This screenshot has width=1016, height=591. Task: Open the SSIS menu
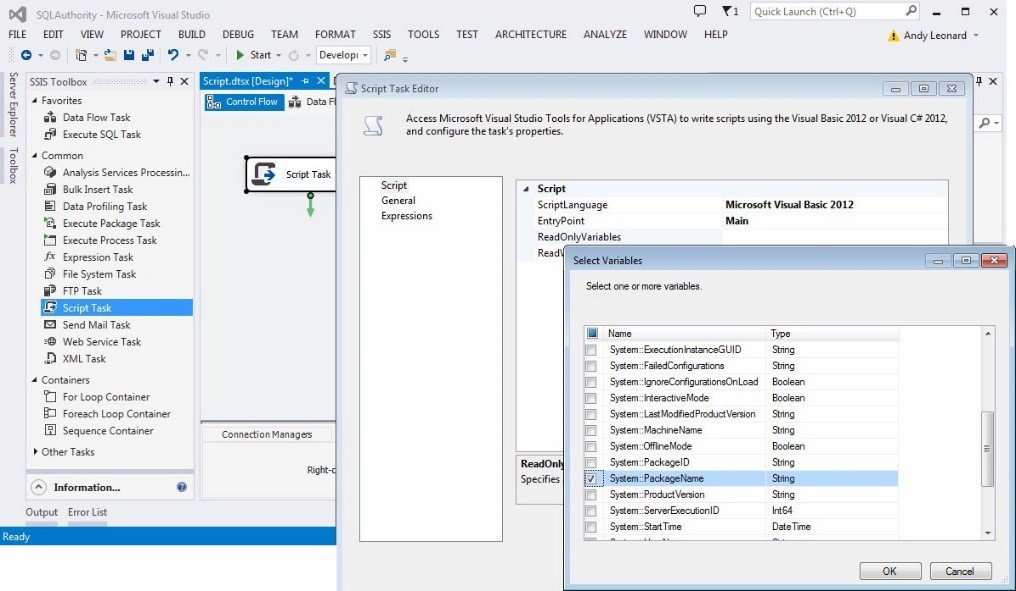(382, 34)
